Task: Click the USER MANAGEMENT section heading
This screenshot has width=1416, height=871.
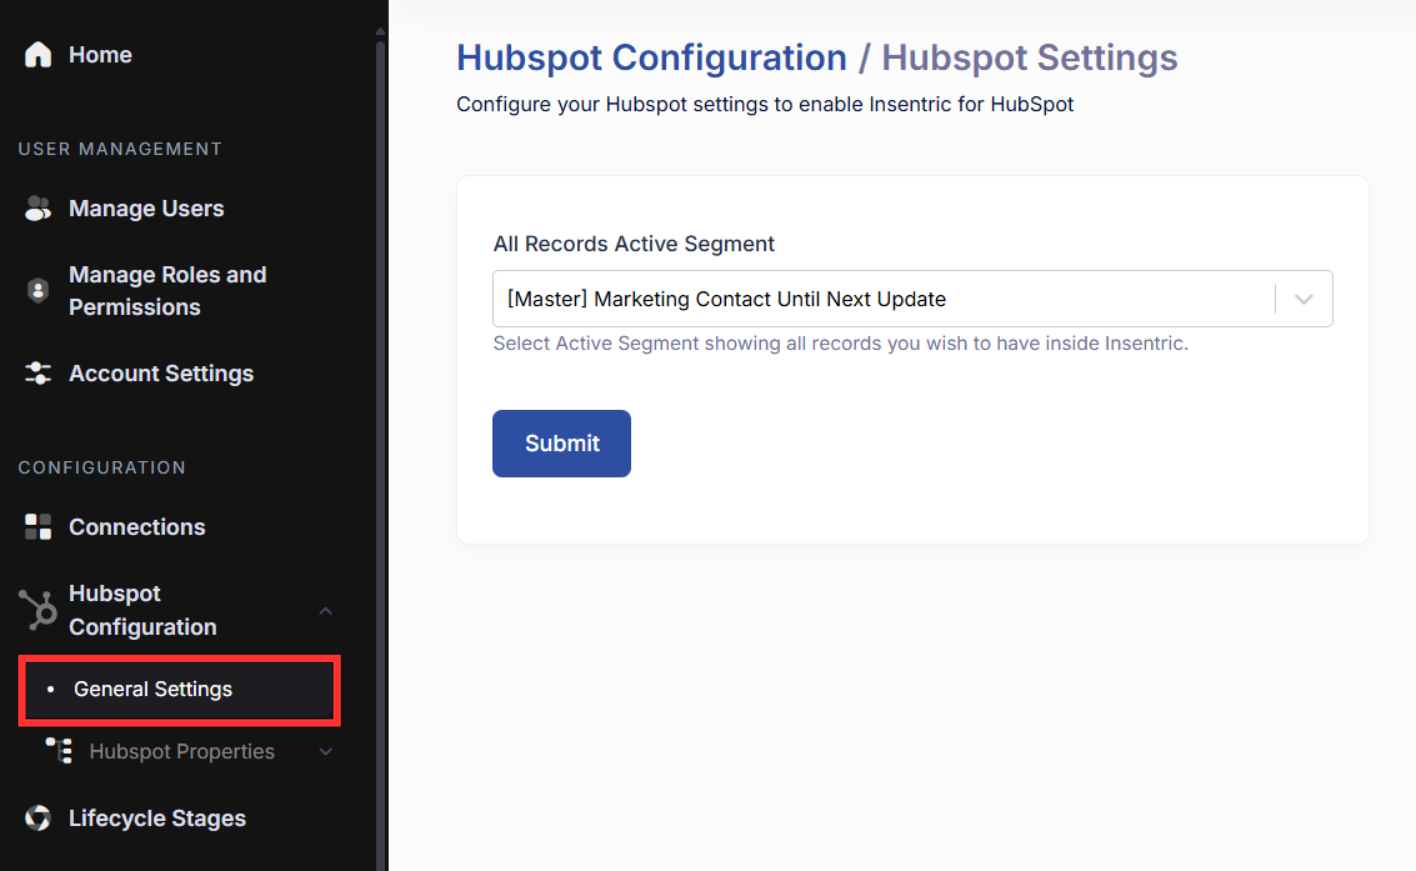Action: click(120, 149)
